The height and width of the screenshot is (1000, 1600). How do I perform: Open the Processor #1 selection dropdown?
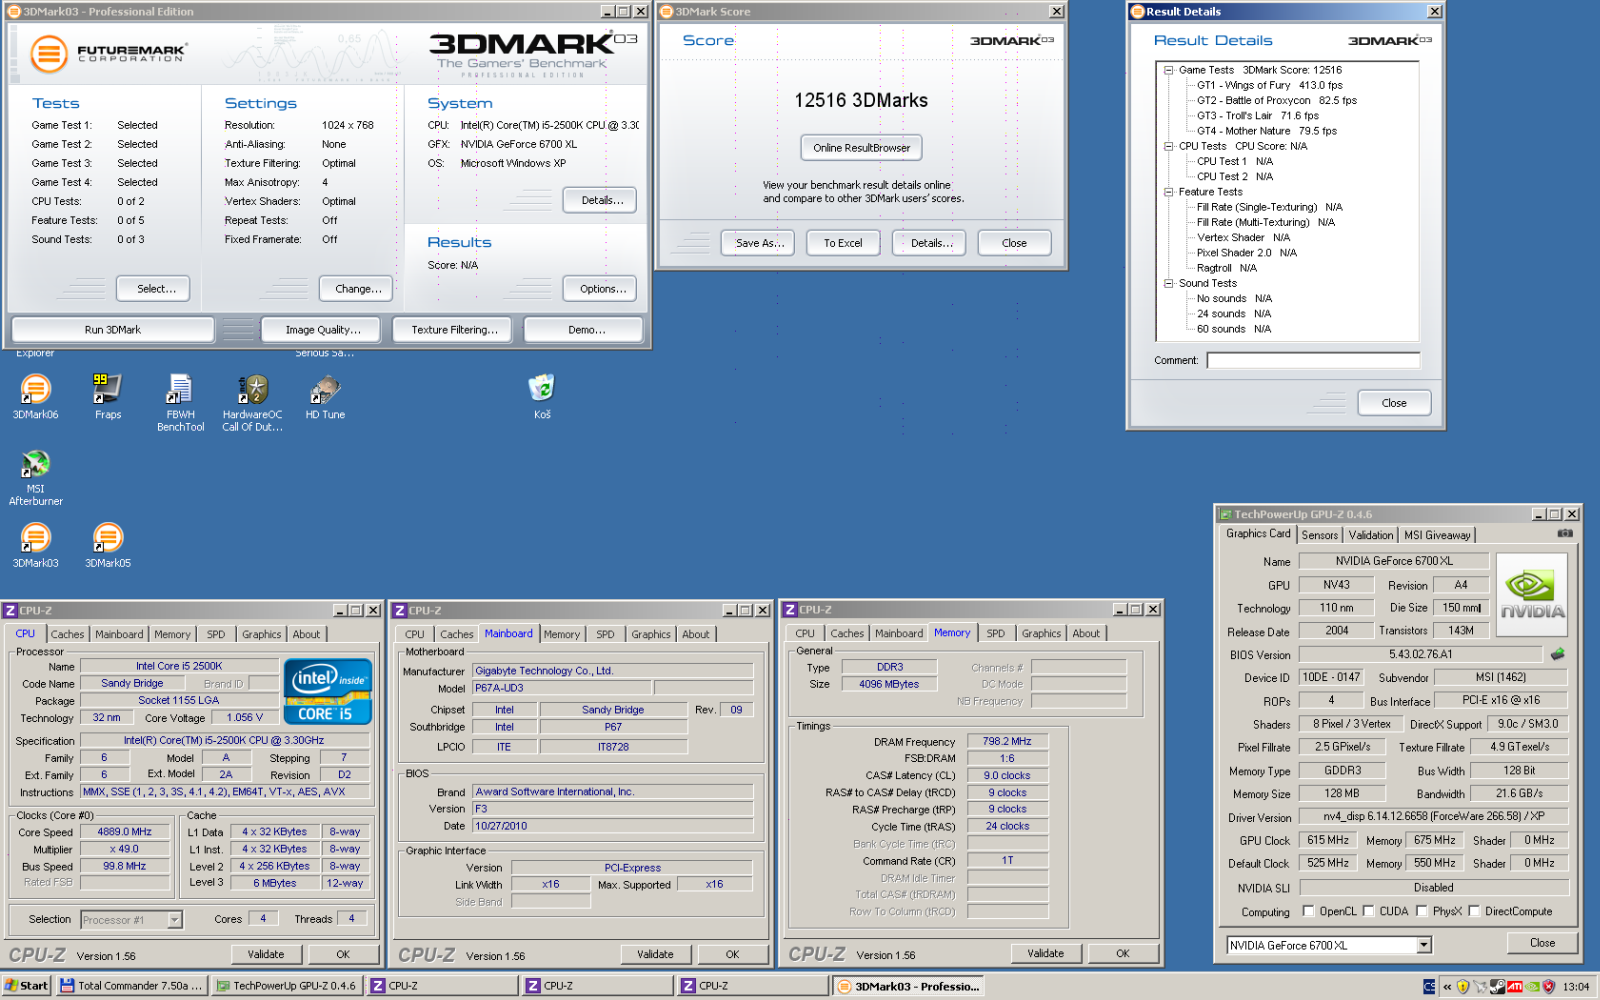point(174,920)
